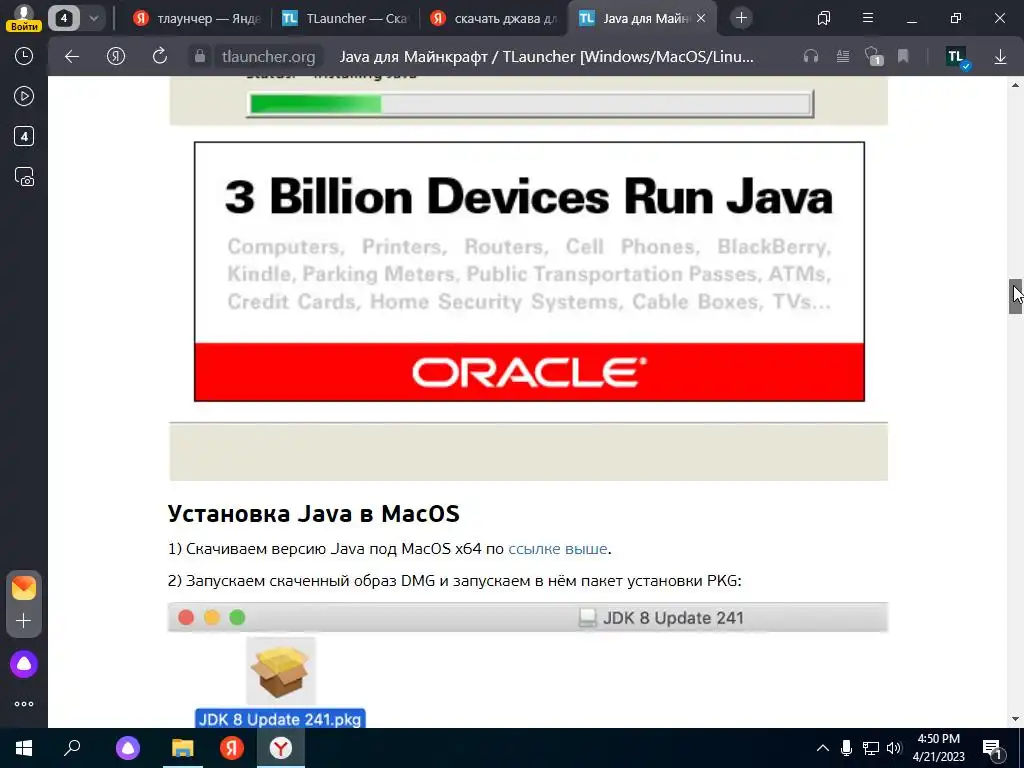Switch to the TLauncher — Скачать tab
This screenshot has width=1024, height=768.
[345, 18]
